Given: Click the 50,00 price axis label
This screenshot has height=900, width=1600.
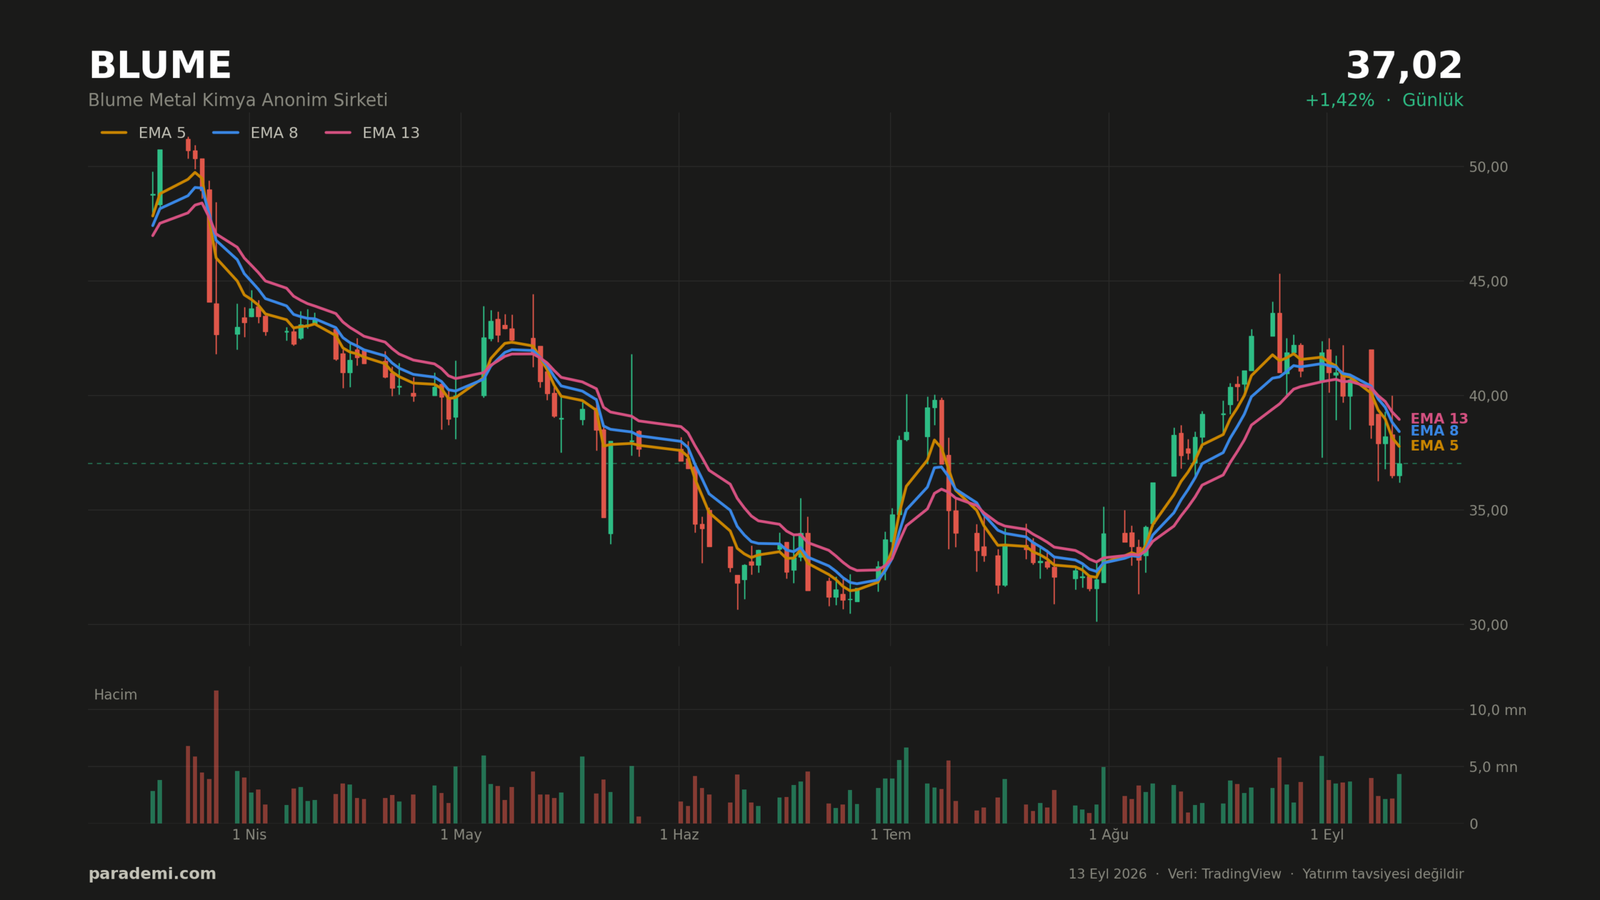Looking at the screenshot, I should [1488, 167].
